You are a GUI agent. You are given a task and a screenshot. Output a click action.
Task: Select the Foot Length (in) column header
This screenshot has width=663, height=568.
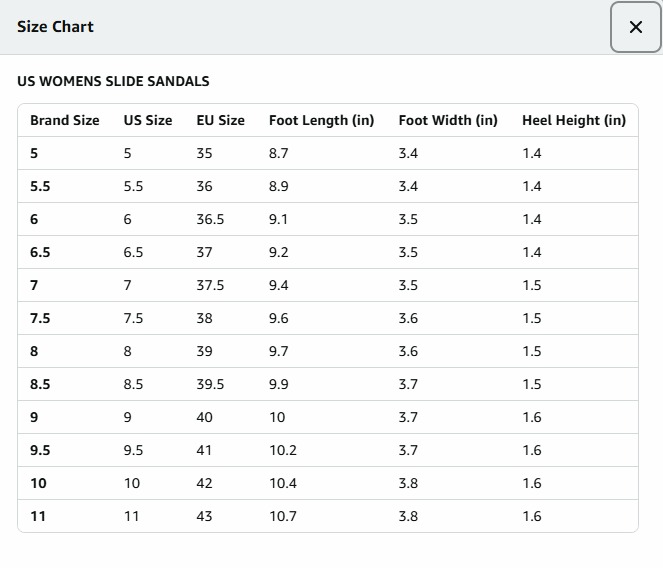coord(321,120)
